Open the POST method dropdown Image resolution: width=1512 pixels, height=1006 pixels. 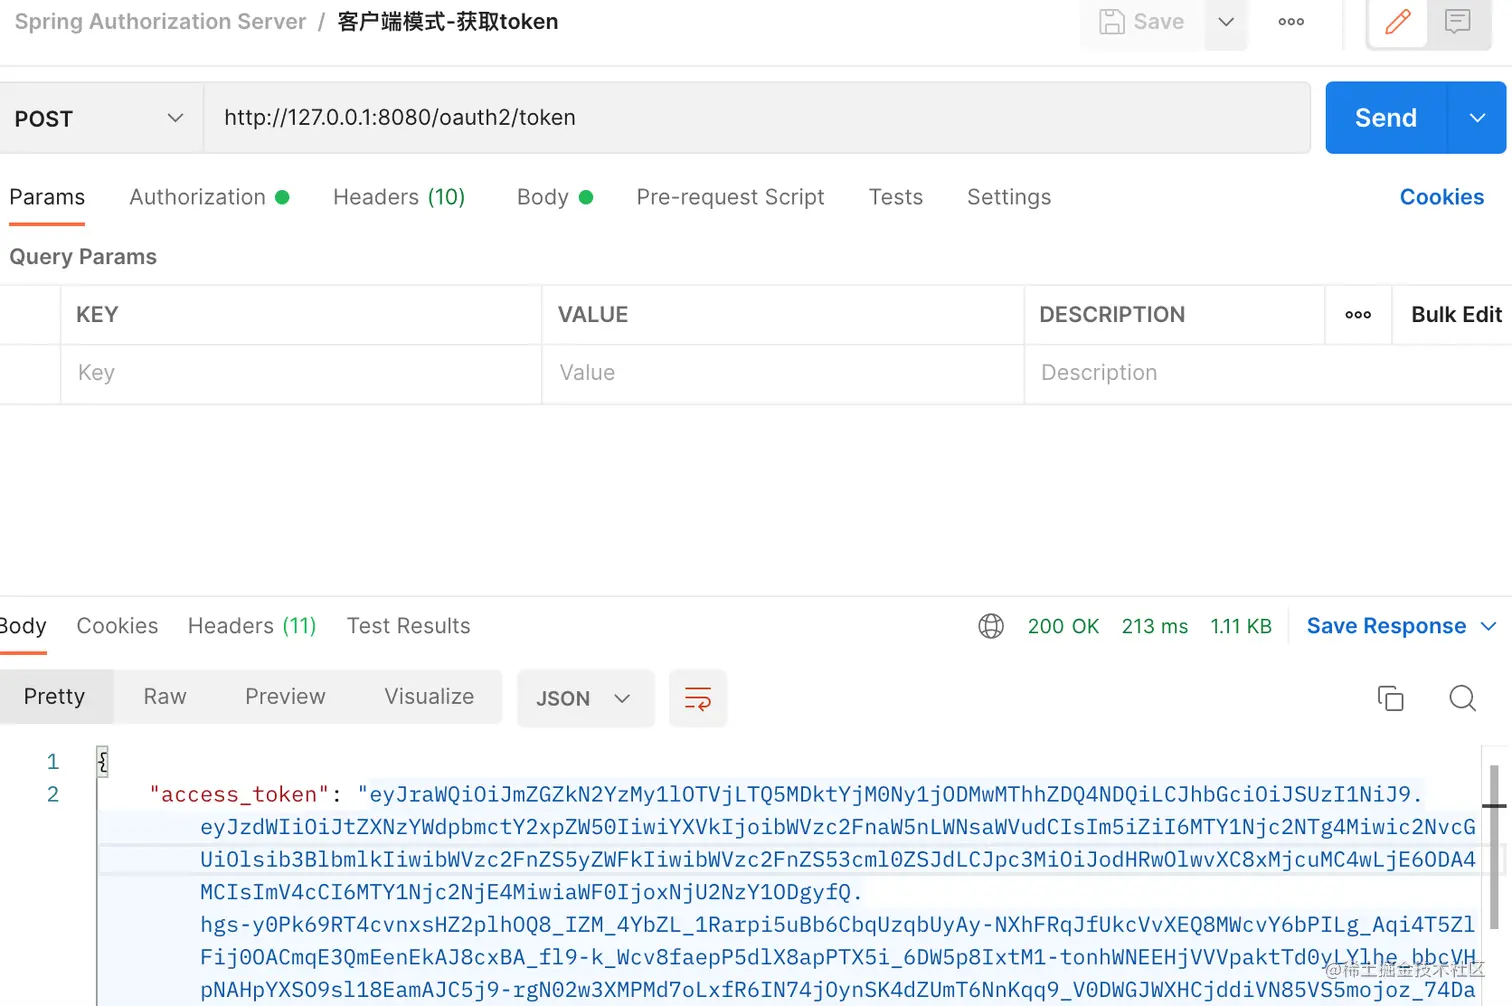(100, 118)
